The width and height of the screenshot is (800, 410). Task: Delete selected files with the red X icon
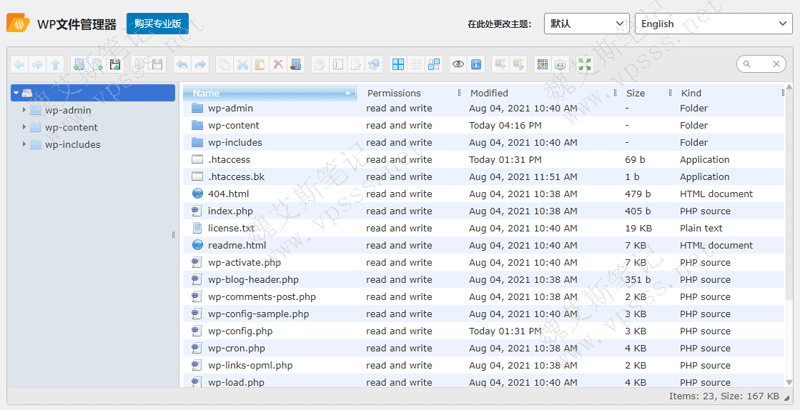click(x=278, y=64)
